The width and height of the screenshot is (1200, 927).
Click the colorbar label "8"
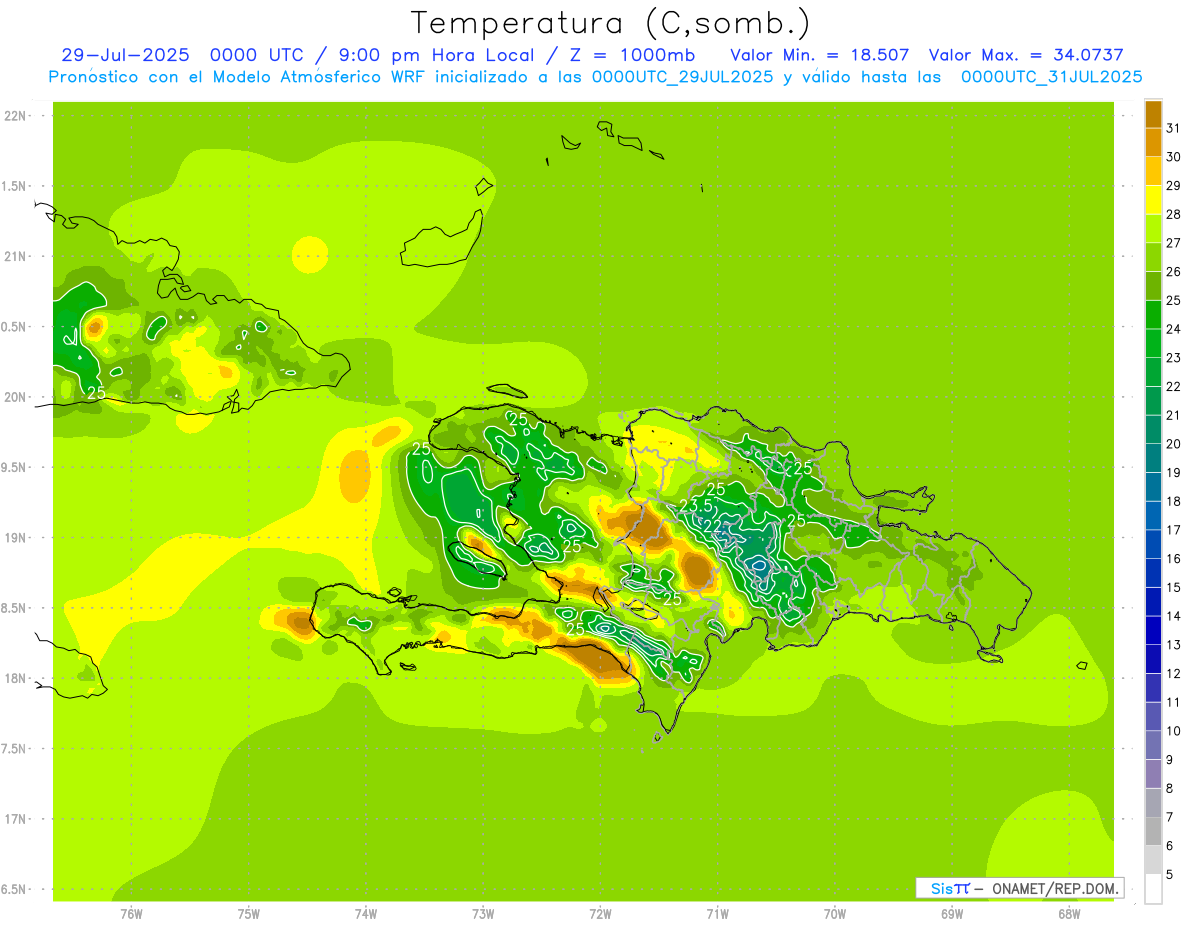pyautogui.click(x=1169, y=788)
